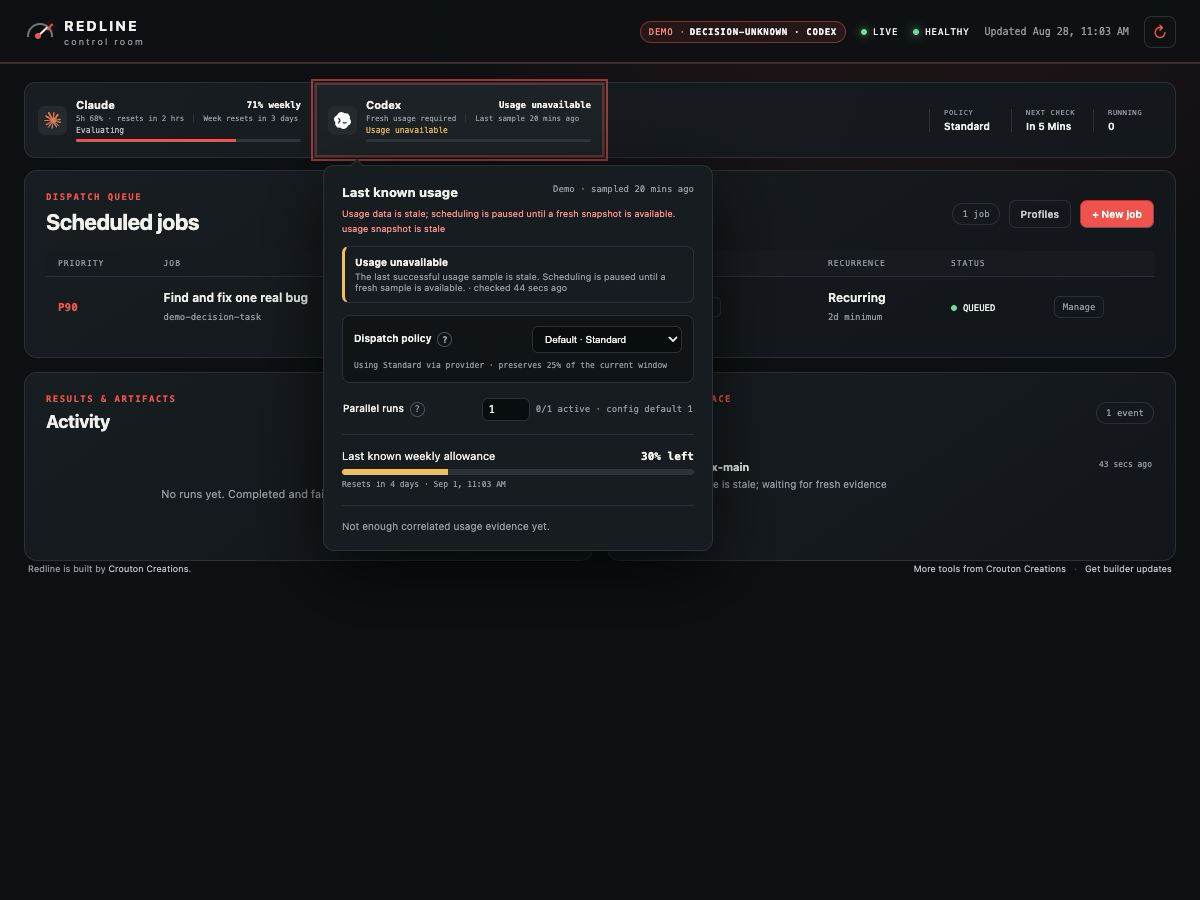Select the Codex usage card
The width and height of the screenshot is (1200, 900).
tap(459, 120)
